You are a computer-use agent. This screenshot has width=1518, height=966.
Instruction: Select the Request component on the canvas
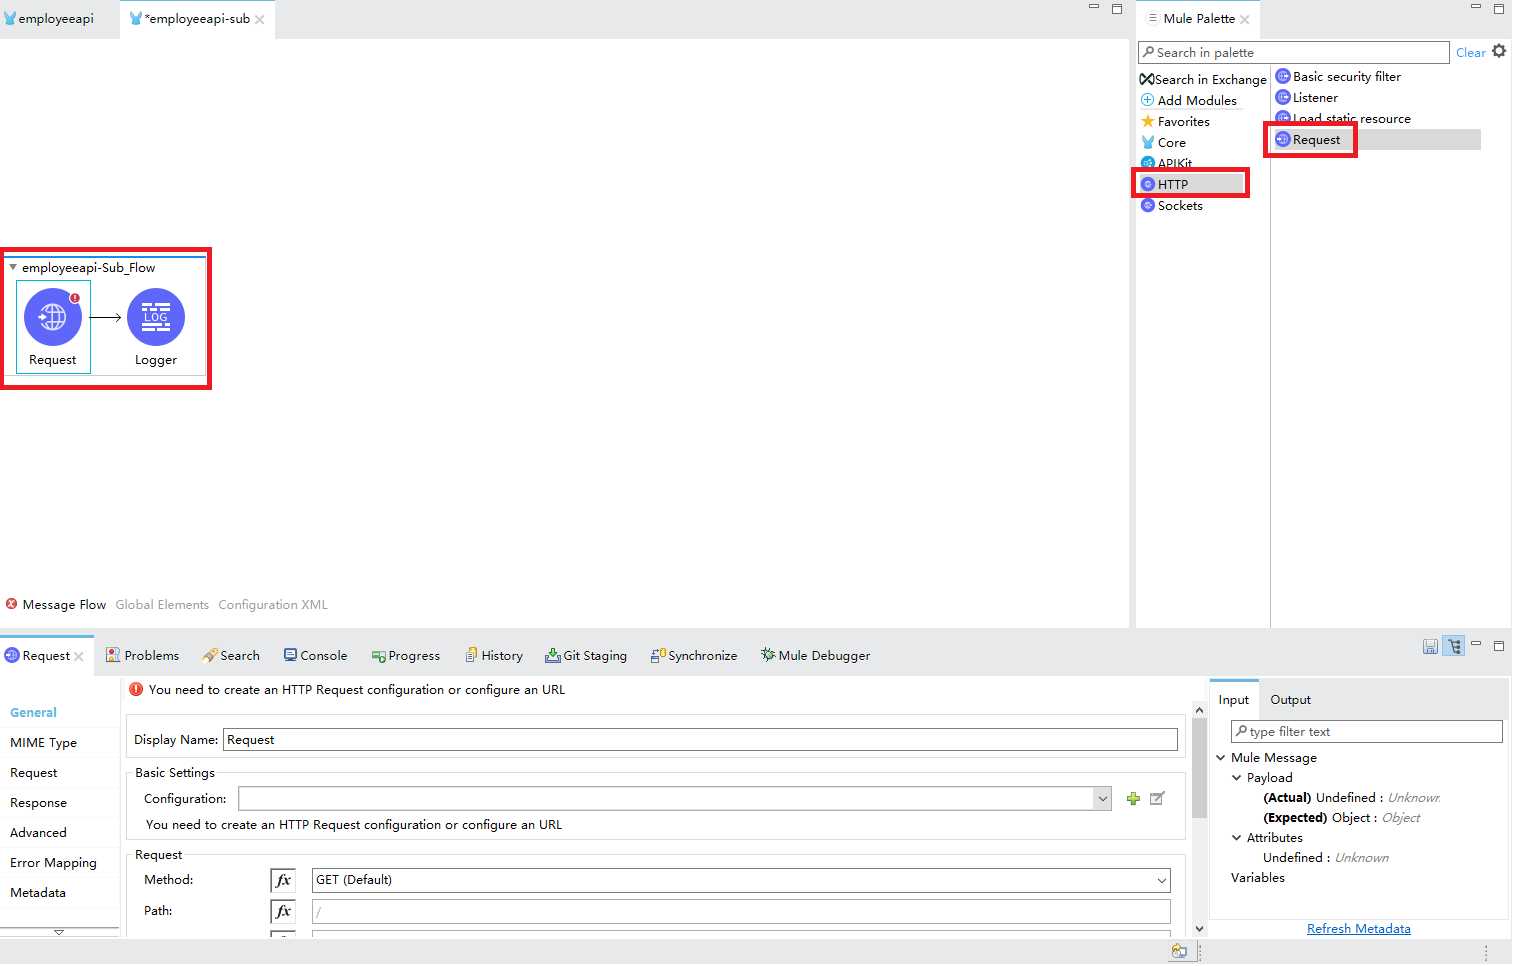[x=52, y=317]
